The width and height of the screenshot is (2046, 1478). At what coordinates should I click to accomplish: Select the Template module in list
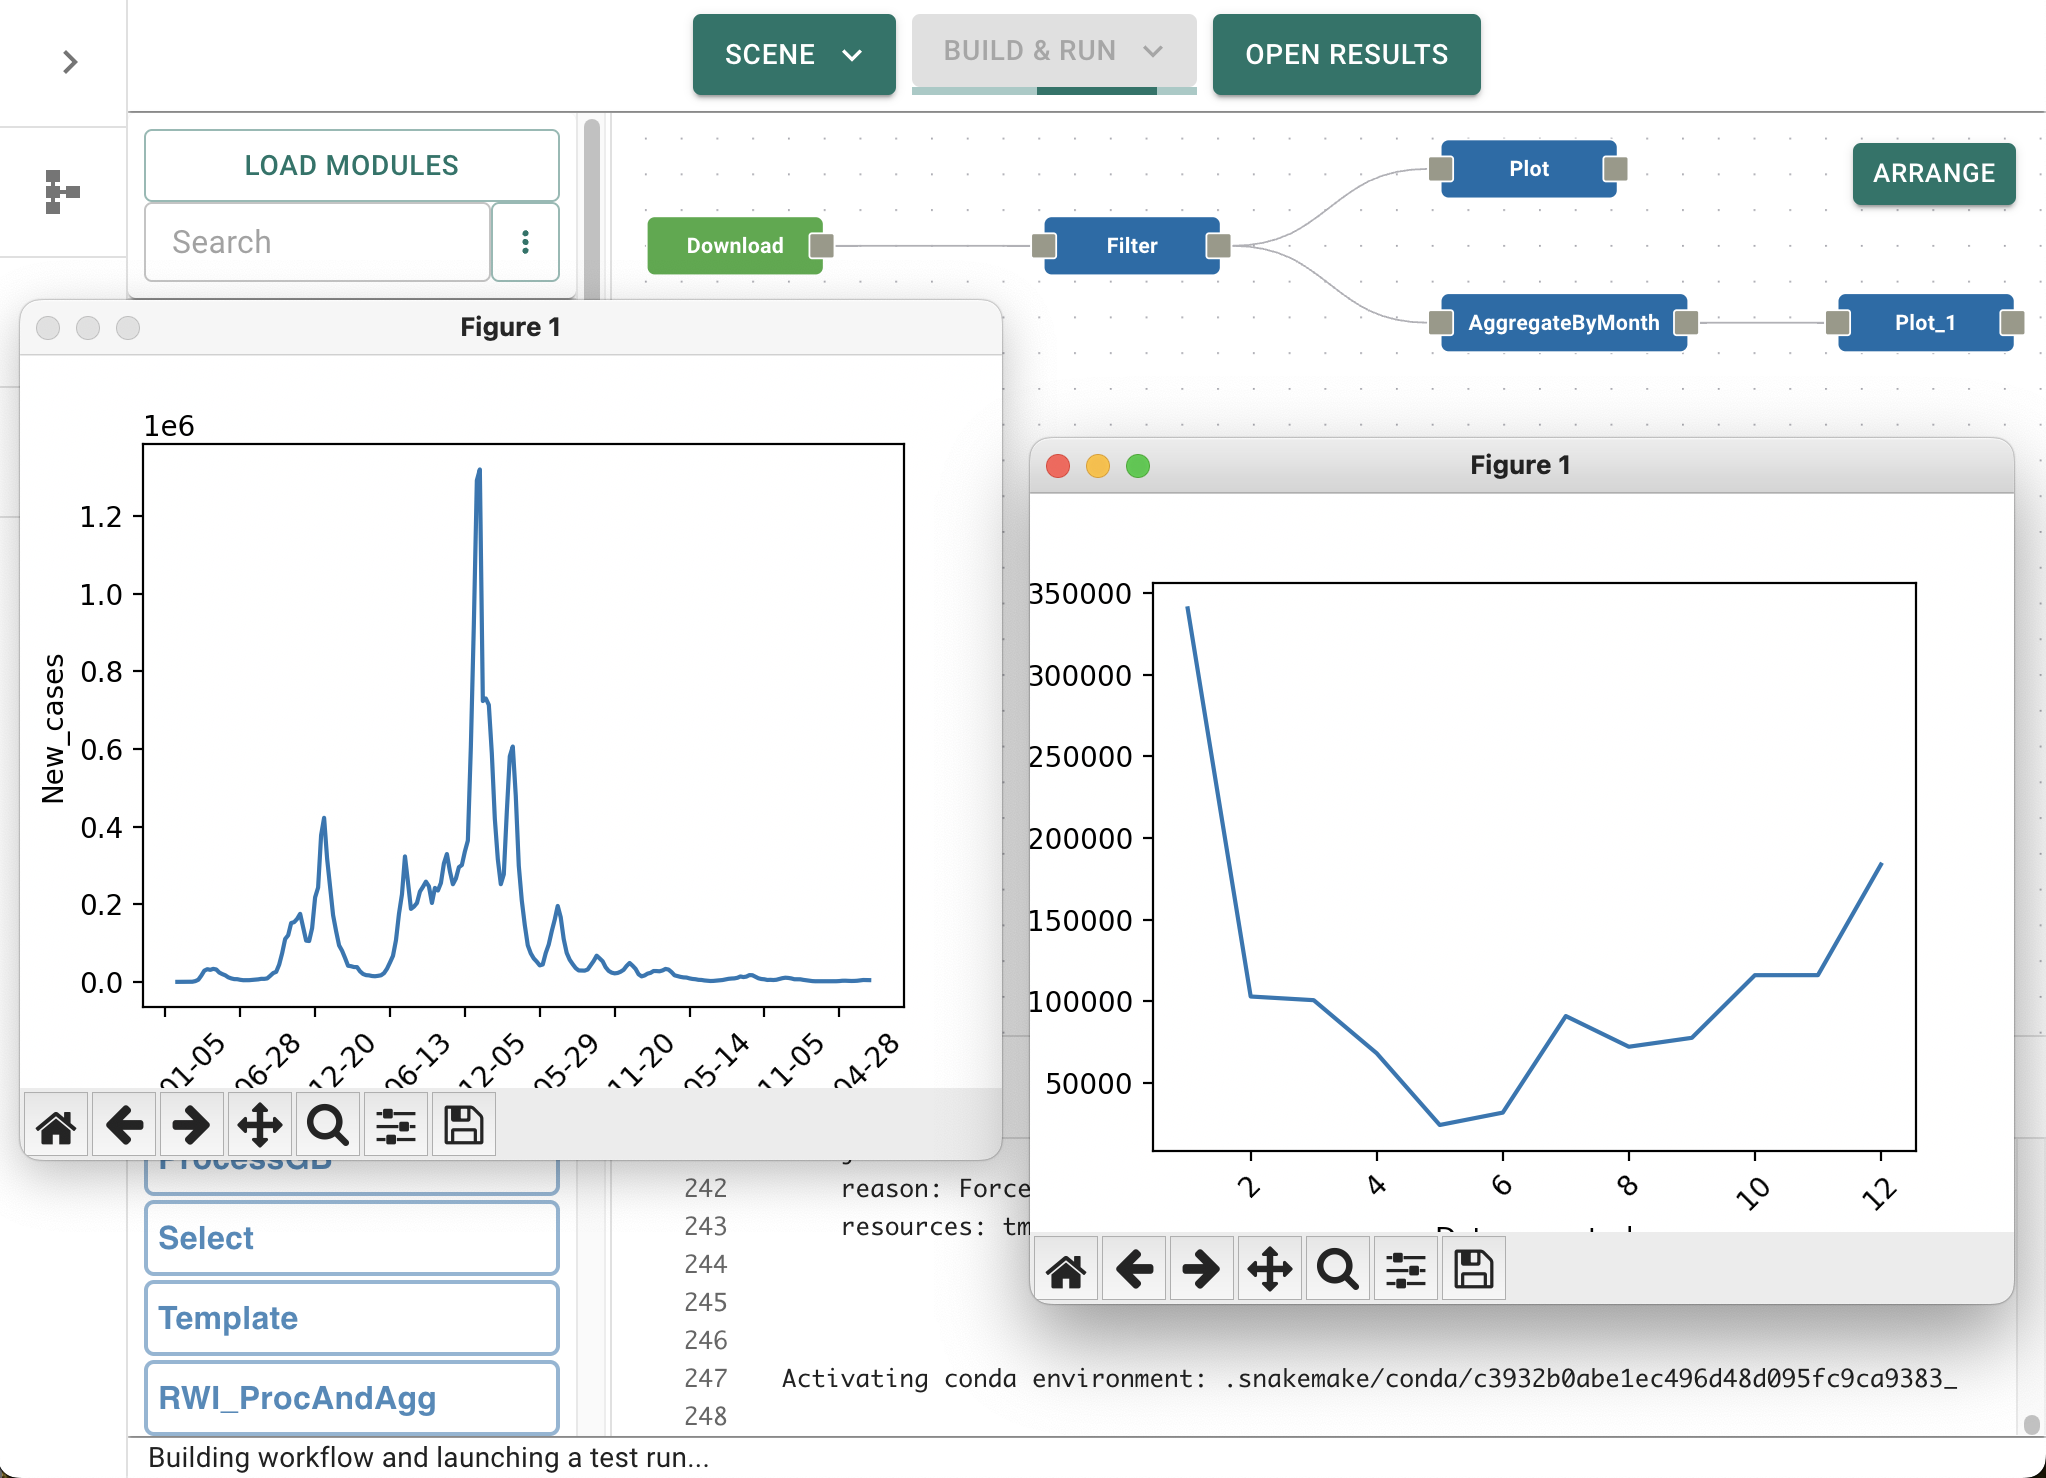tap(352, 1318)
